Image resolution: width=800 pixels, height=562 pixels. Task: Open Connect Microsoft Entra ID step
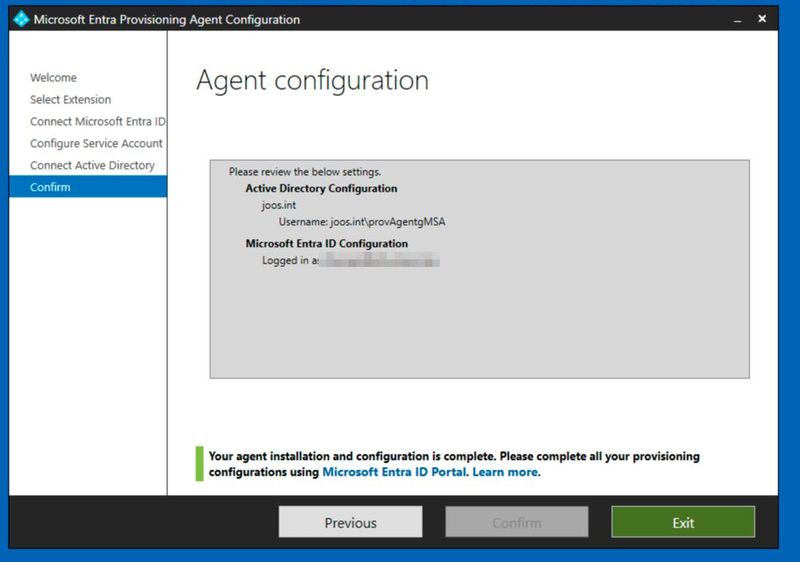[x=97, y=121]
